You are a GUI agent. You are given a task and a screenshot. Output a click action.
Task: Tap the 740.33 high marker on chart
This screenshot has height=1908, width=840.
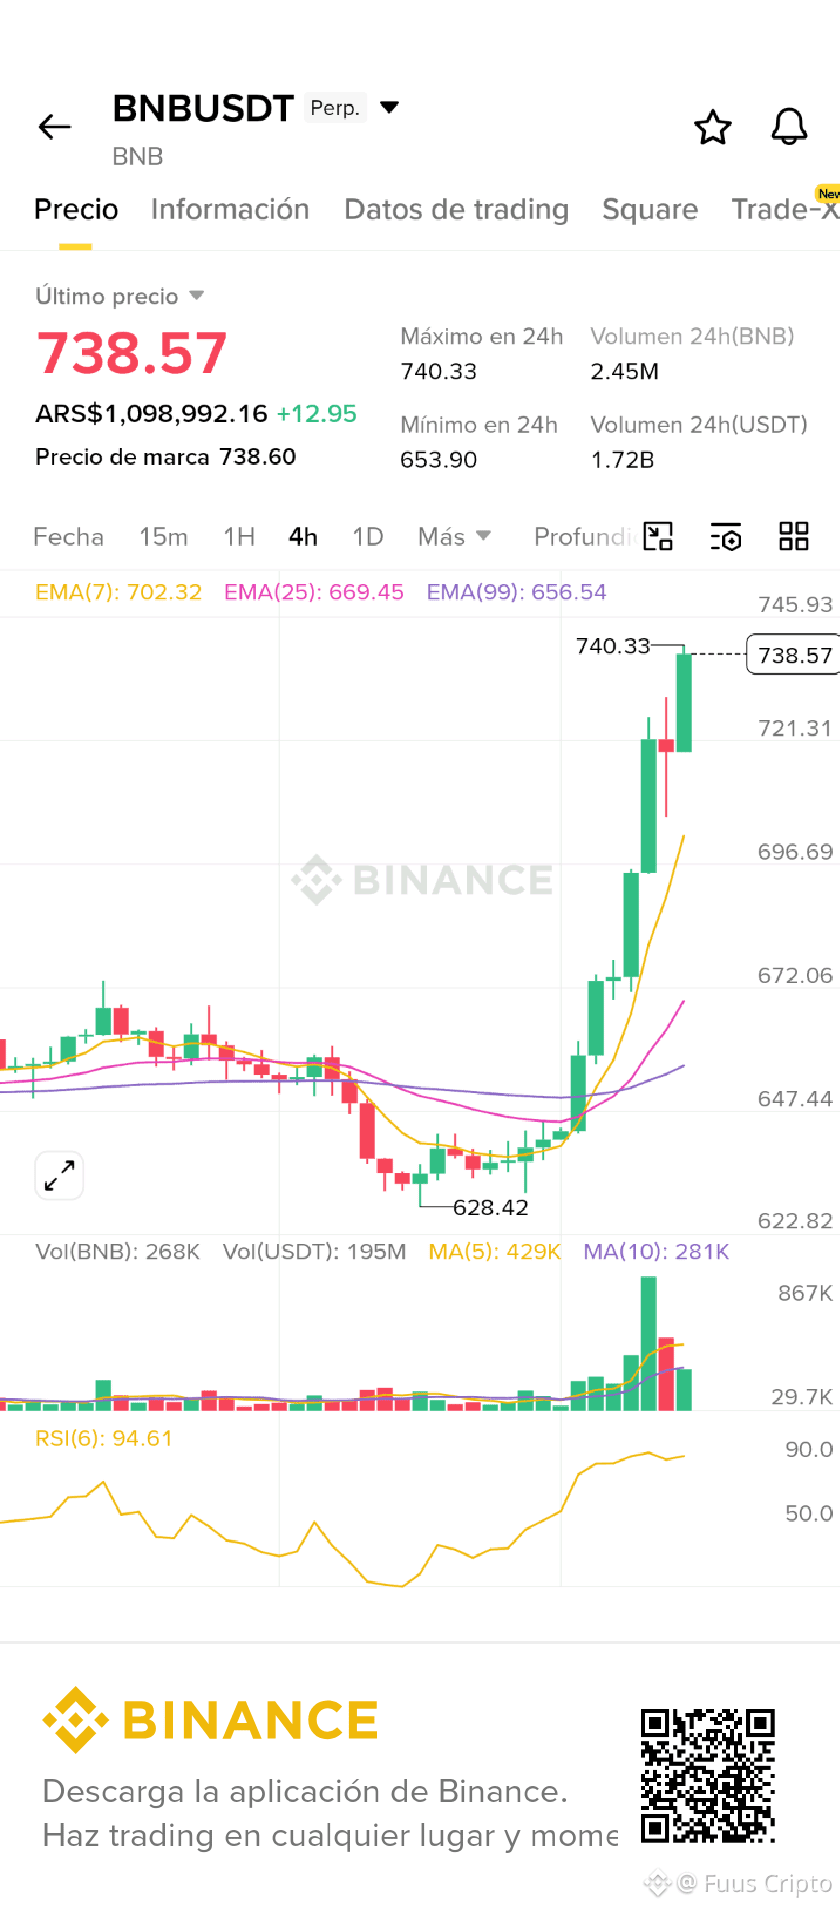click(x=613, y=646)
